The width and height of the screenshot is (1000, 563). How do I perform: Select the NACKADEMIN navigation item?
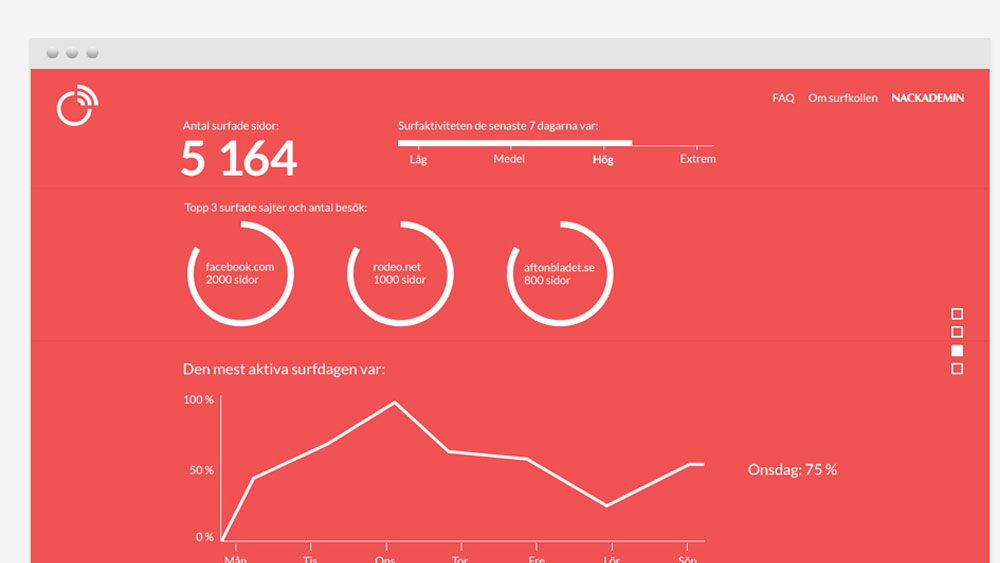(927, 98)
